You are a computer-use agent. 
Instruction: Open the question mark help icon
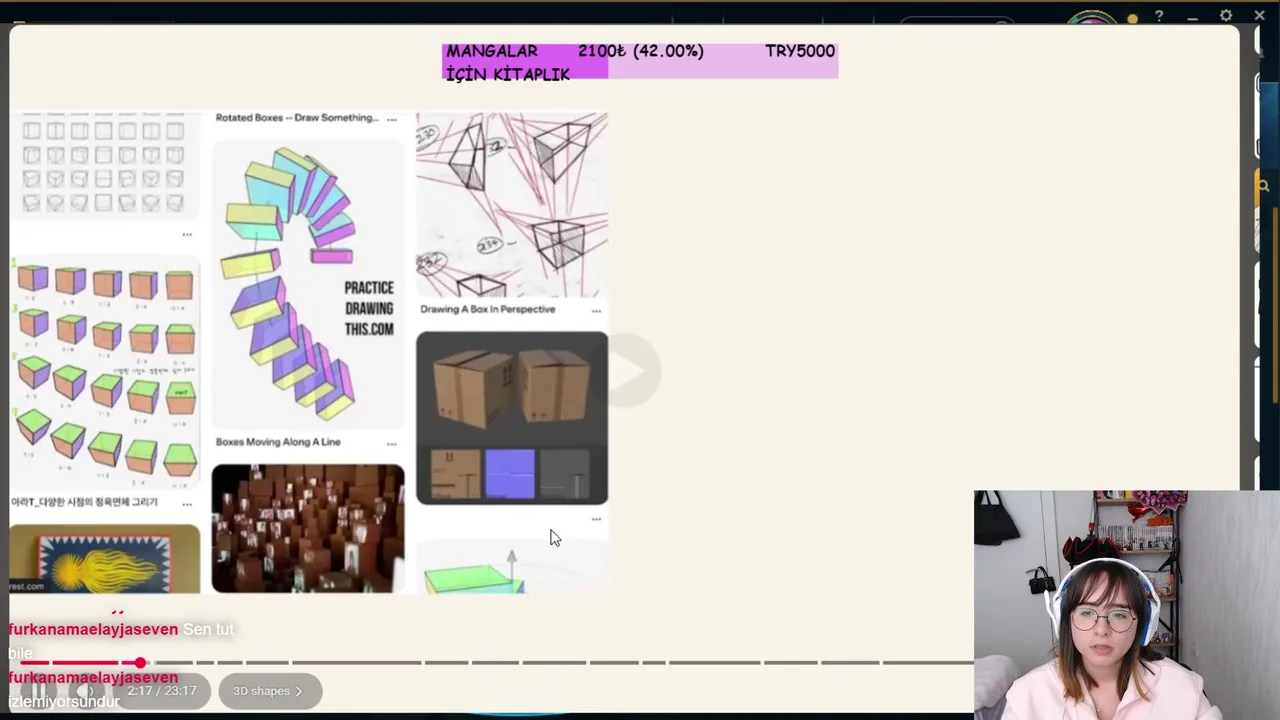[1159, 16]
